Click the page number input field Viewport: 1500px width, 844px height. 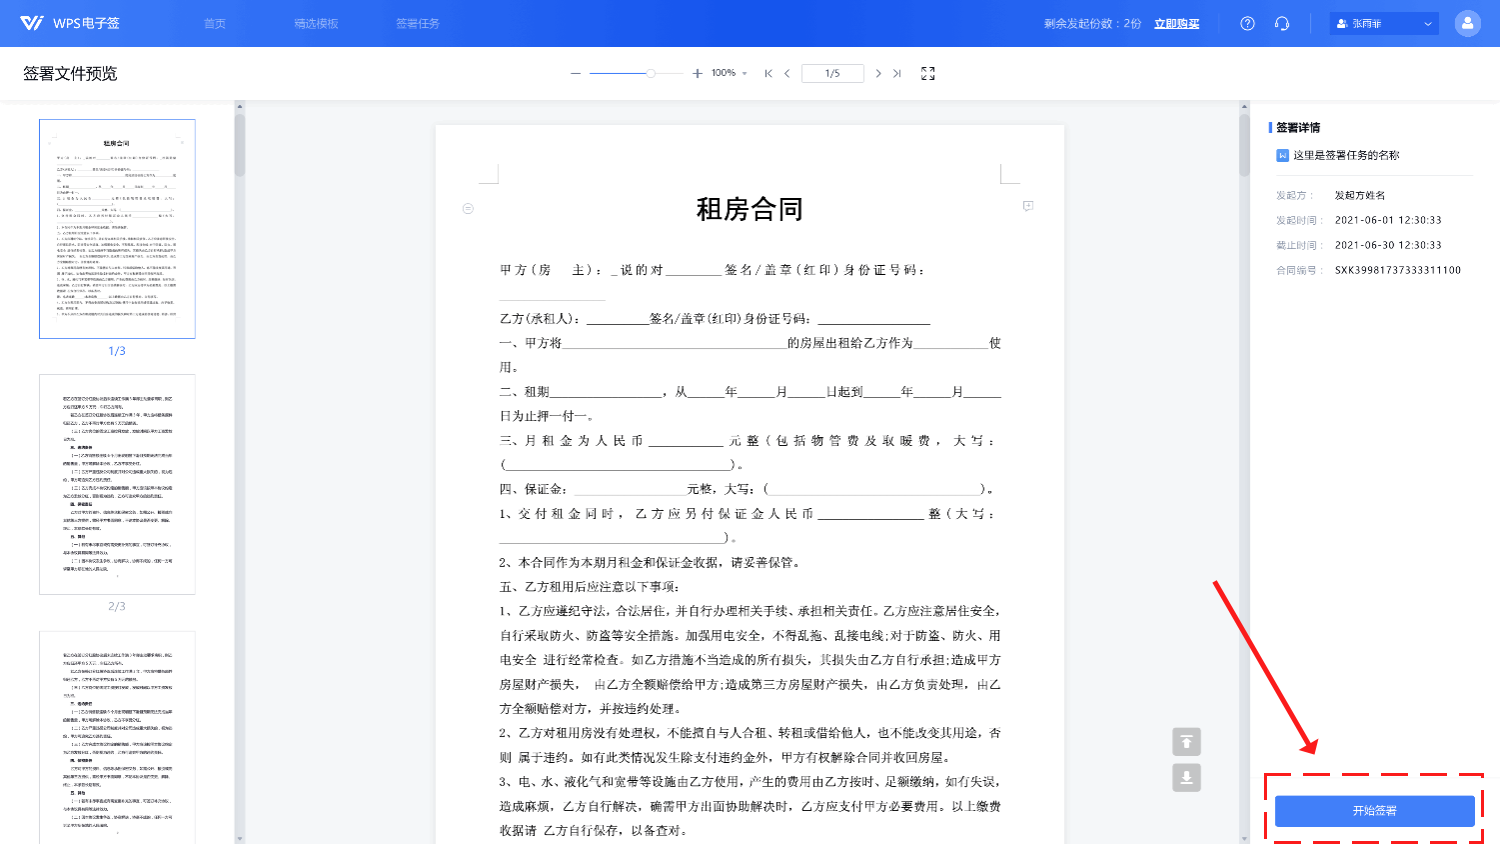832,73
